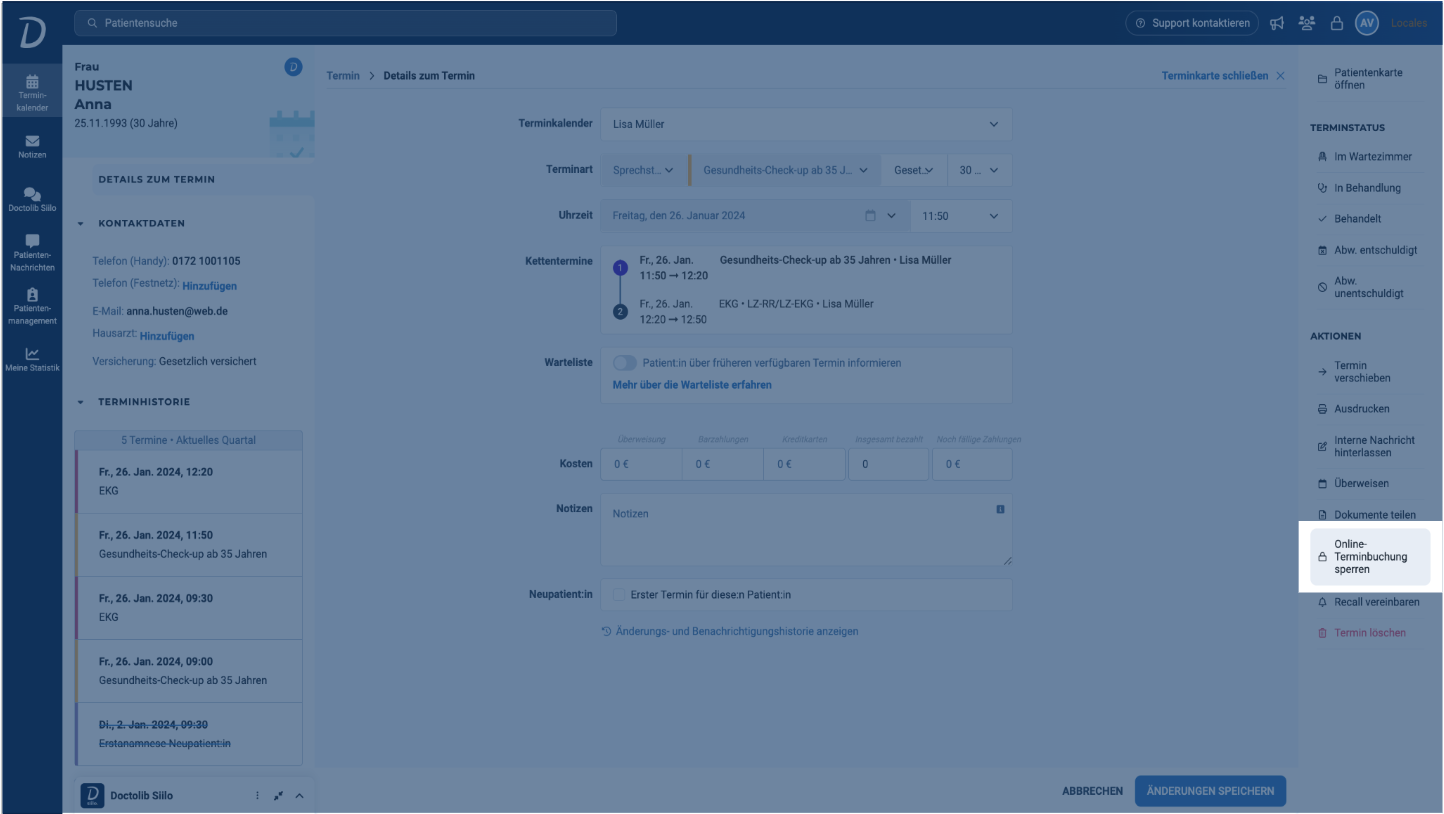
Task: Click the megaphone announcements icon
Action: 1277,23
